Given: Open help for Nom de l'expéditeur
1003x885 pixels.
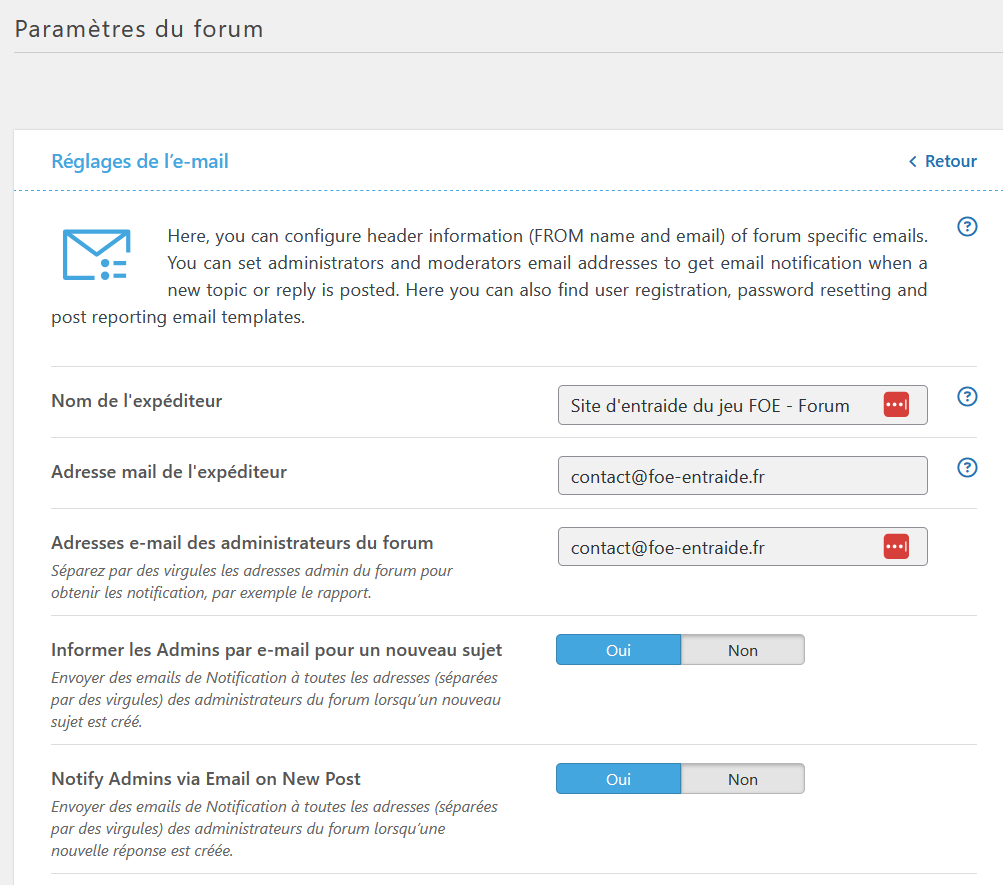Looking at the screenshot, I should [x=967, y=397].
